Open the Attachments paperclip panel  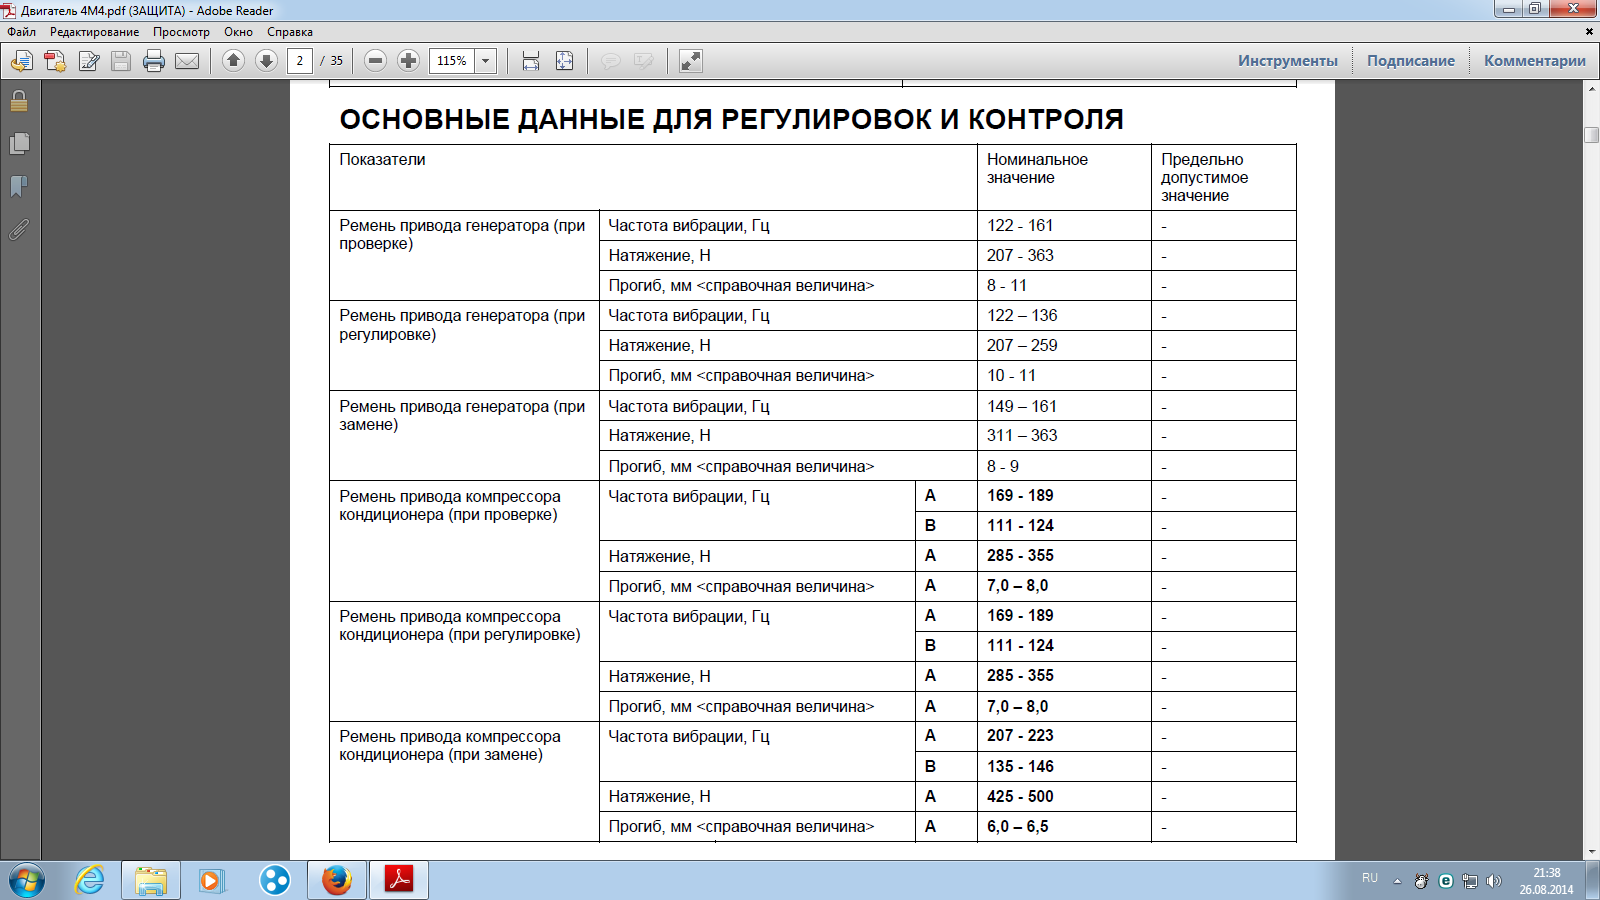click(19, 230)
